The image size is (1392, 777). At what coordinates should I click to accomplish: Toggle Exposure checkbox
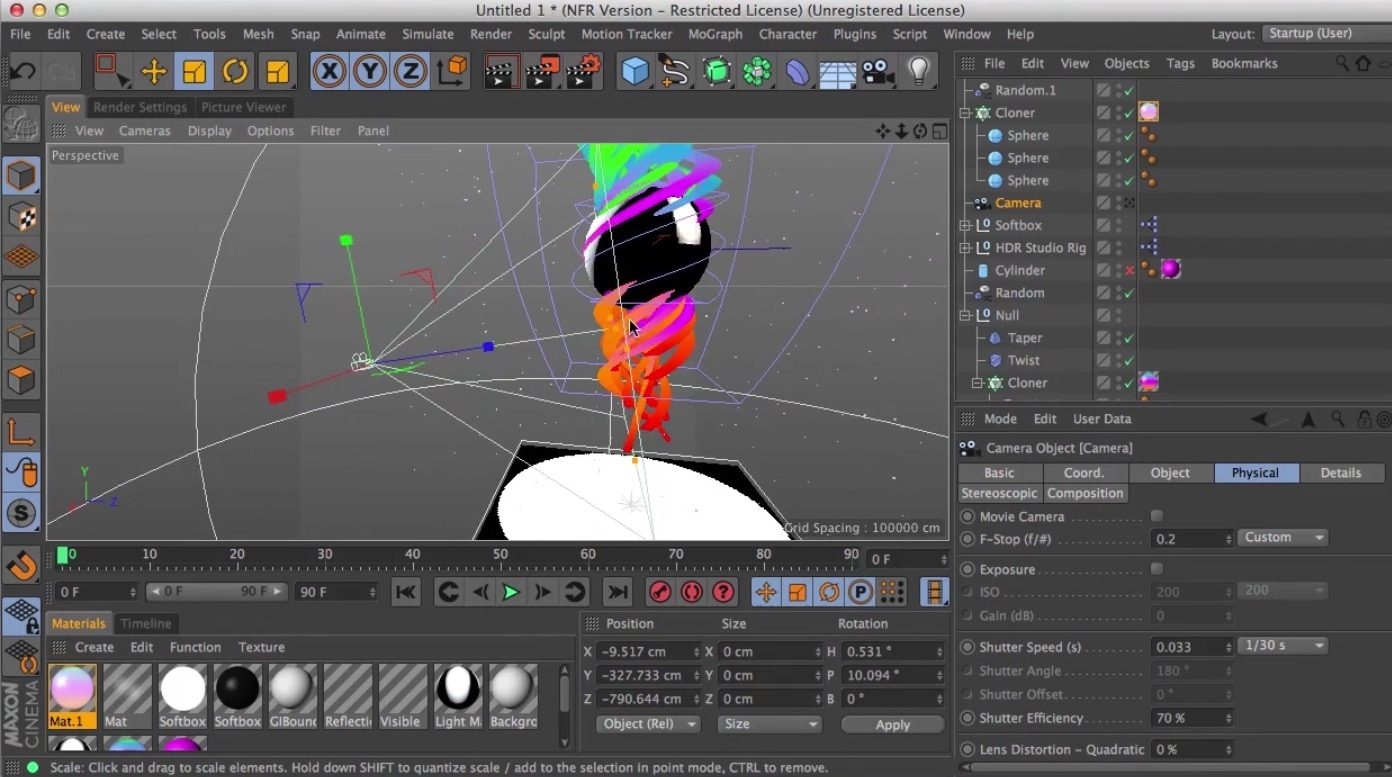pos(1157,568)
